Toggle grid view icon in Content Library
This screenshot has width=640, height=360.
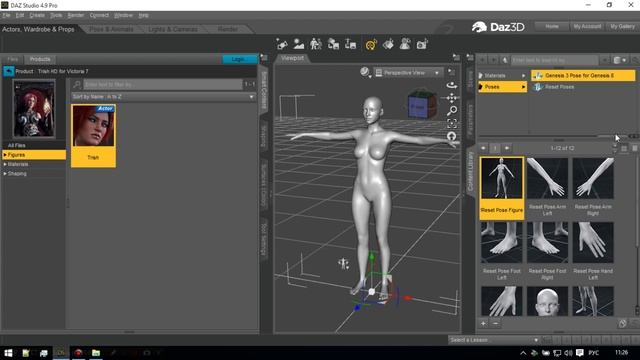[x=624, y=149]
